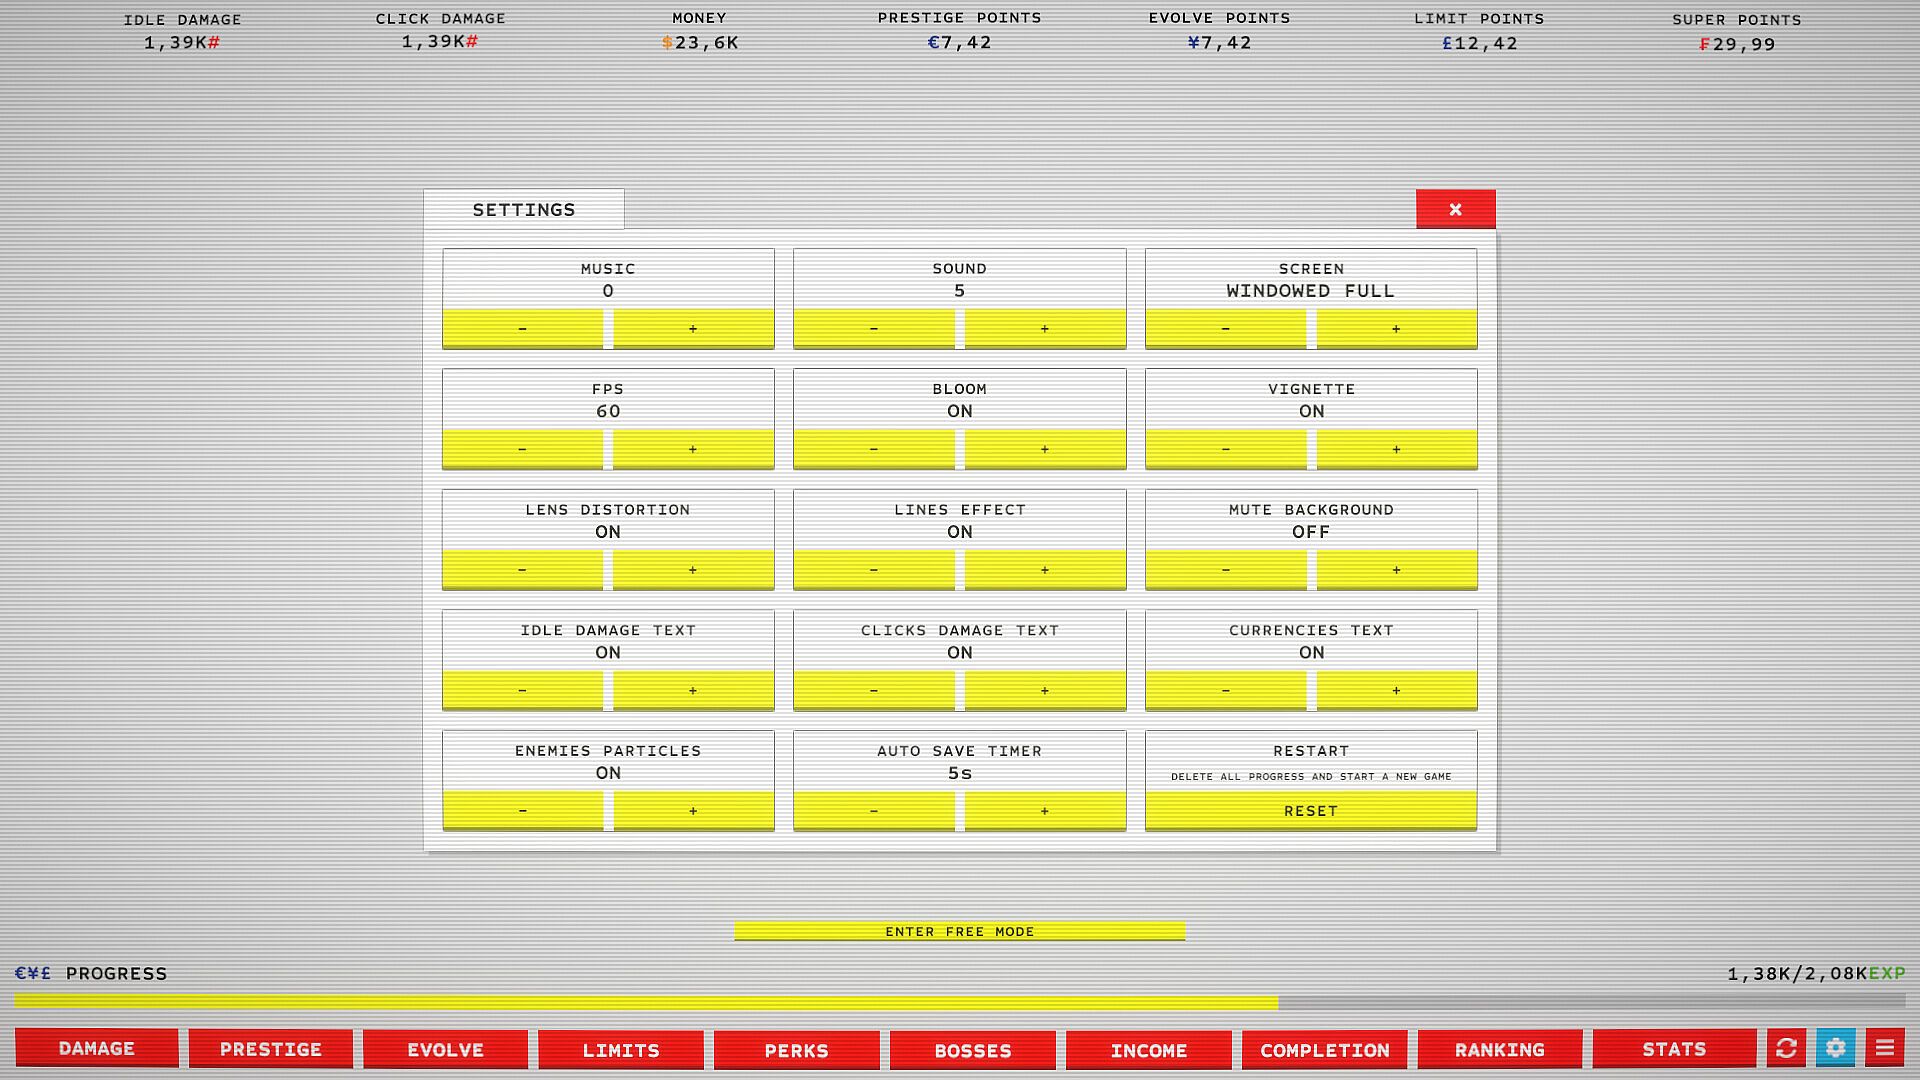Increase music volume with plus
1920x1080 pixels.
pos(693,328)
